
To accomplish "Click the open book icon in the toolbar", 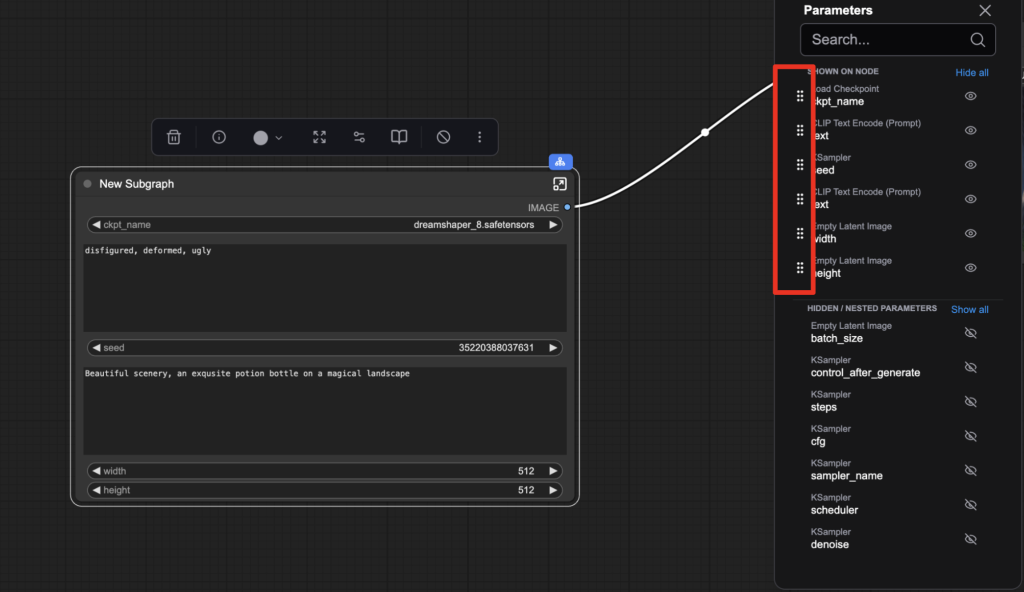I will pyautogui.click(x=399, y=137).
